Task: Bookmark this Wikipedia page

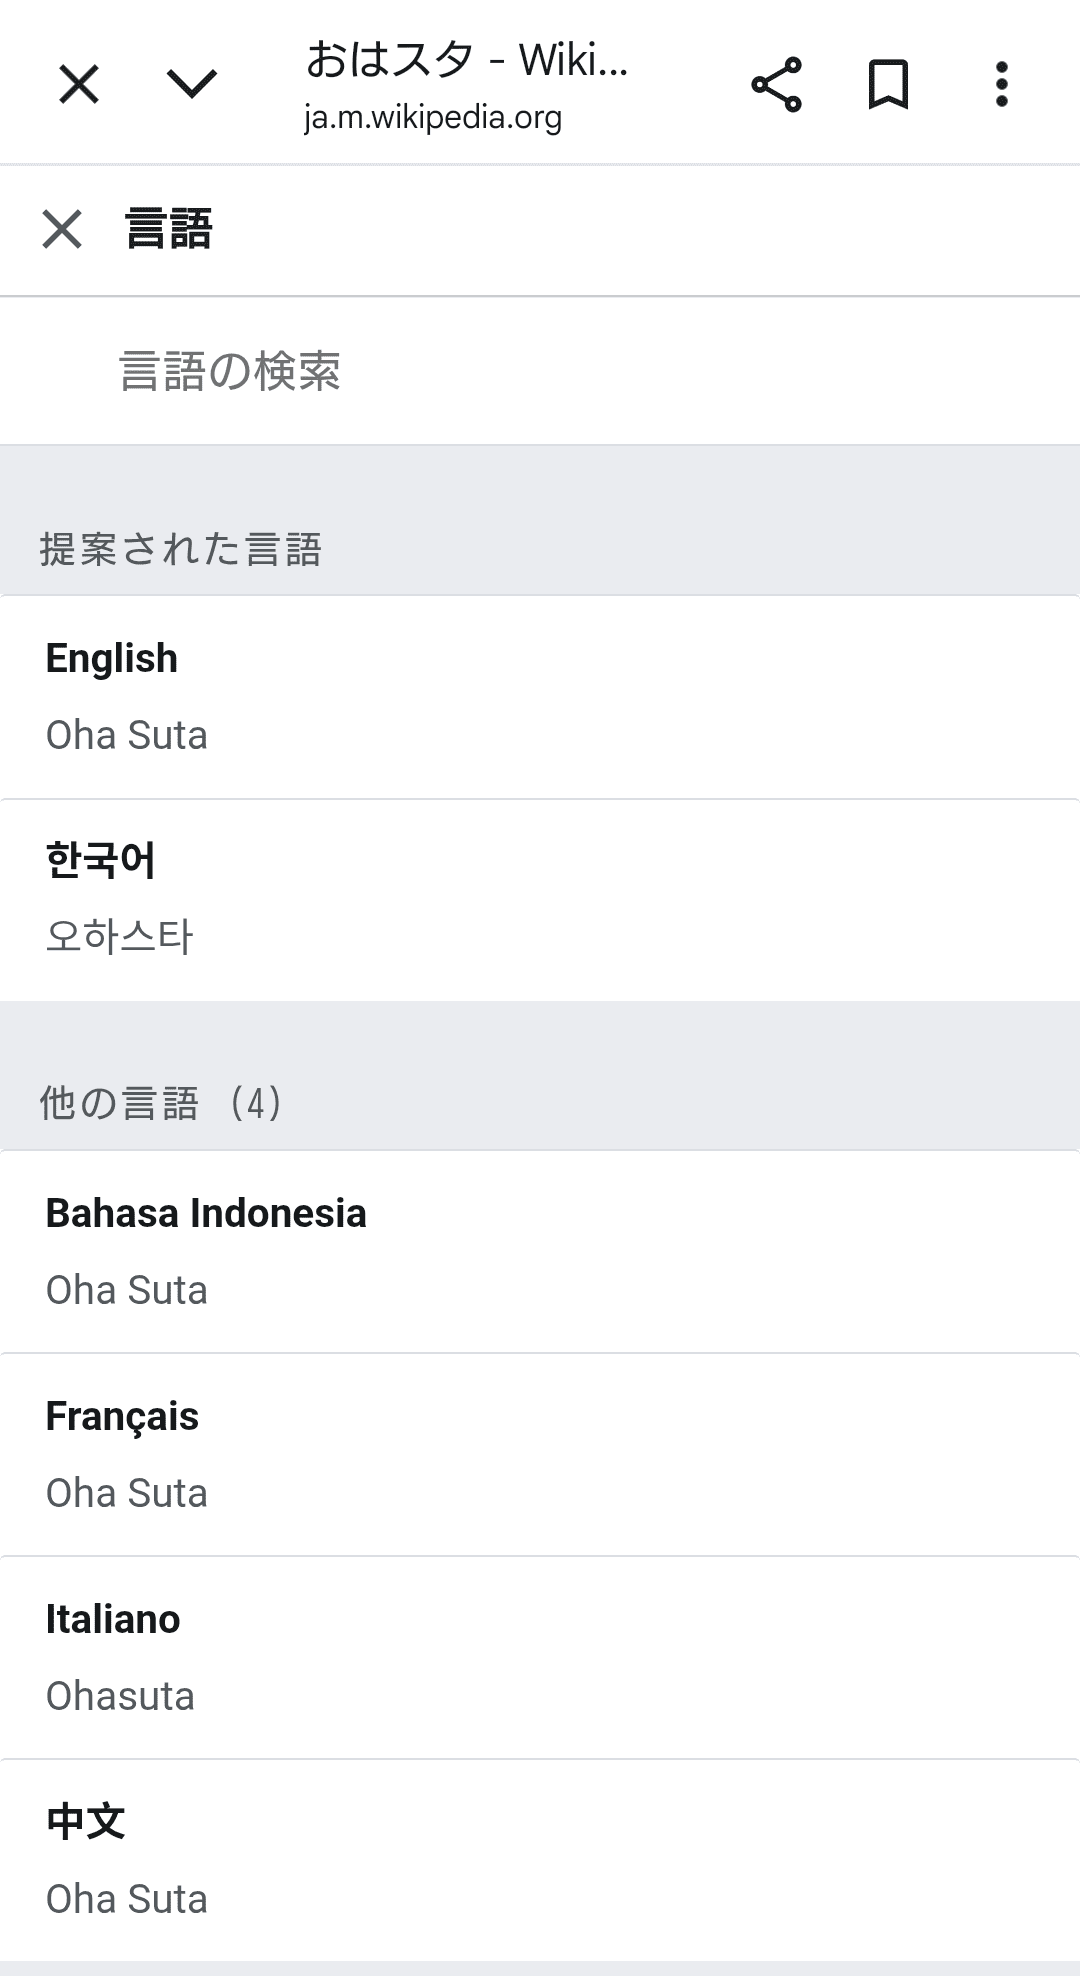Action: 888,84
